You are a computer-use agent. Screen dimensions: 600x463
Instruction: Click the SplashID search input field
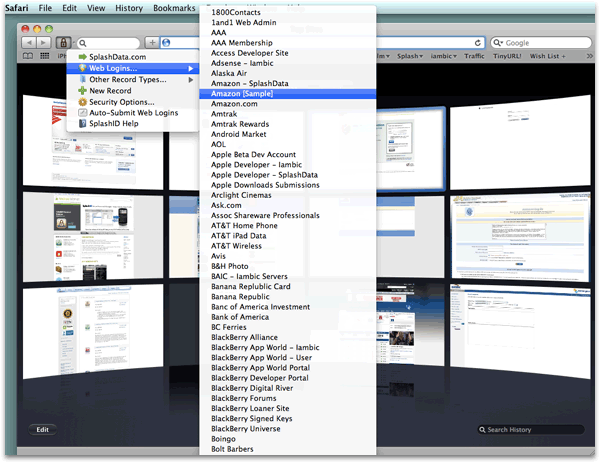pos(109,43)
